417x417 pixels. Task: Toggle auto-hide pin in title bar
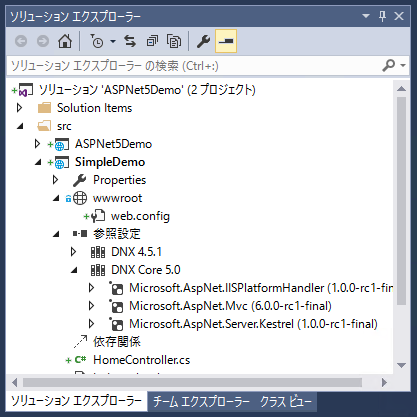(x=382, y=16)
